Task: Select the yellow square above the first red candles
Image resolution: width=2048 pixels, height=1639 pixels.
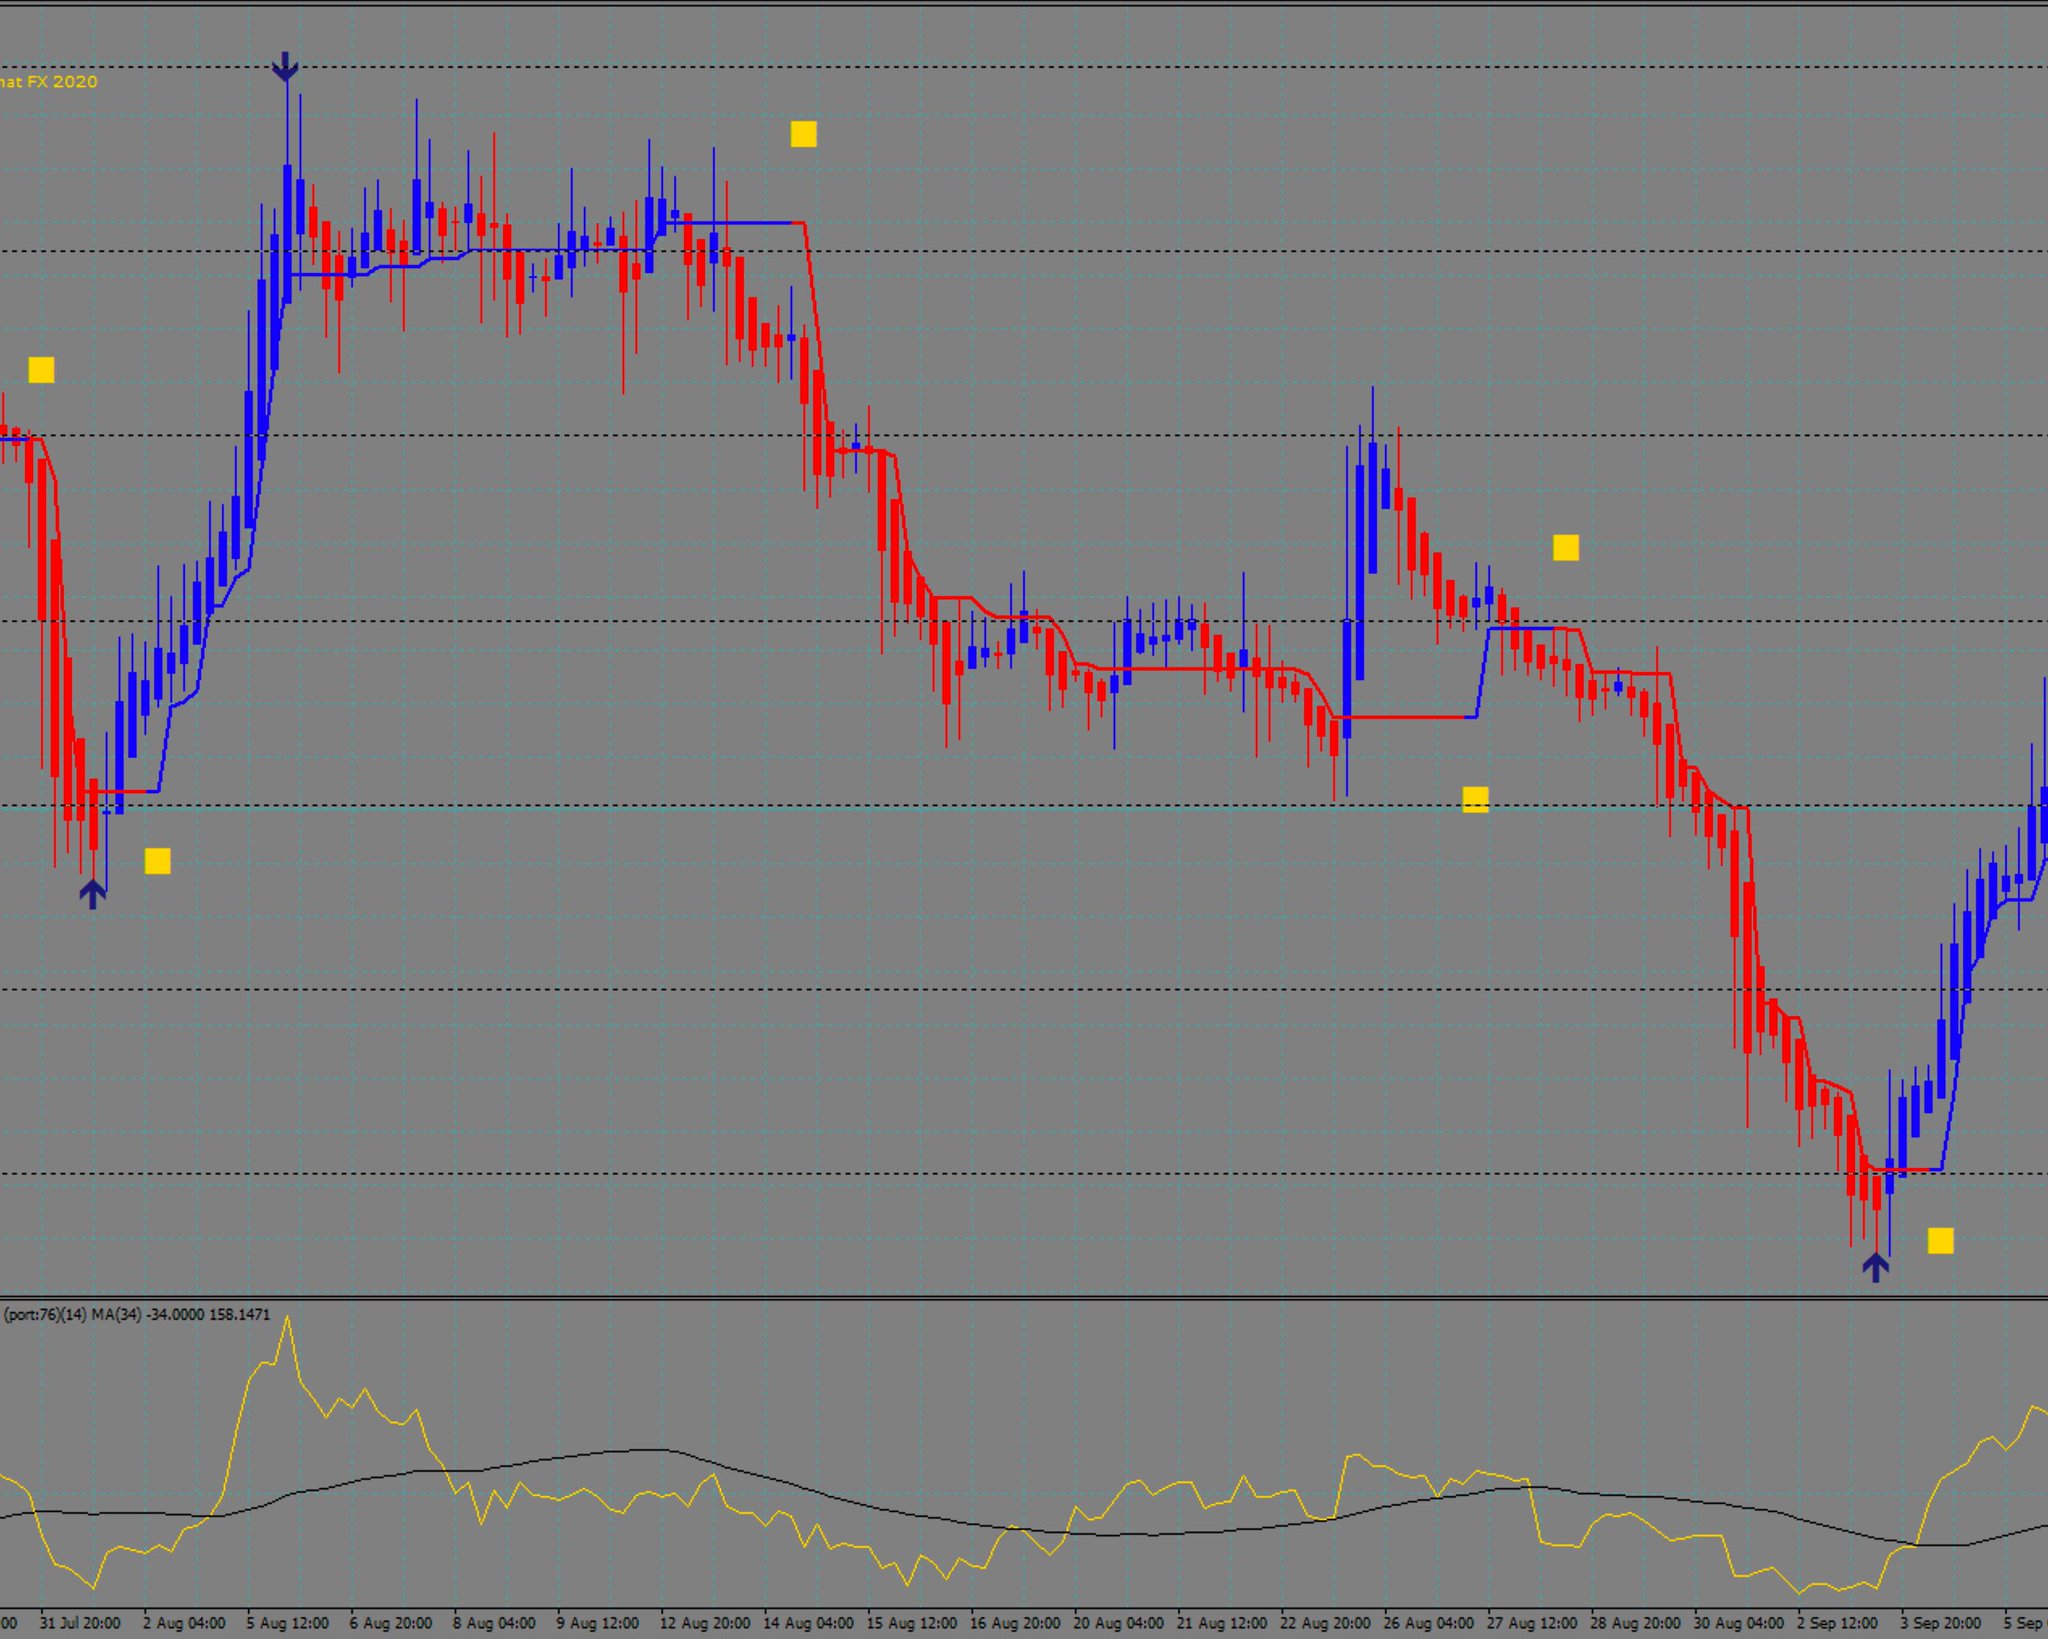Action: (x=41, y=370)
